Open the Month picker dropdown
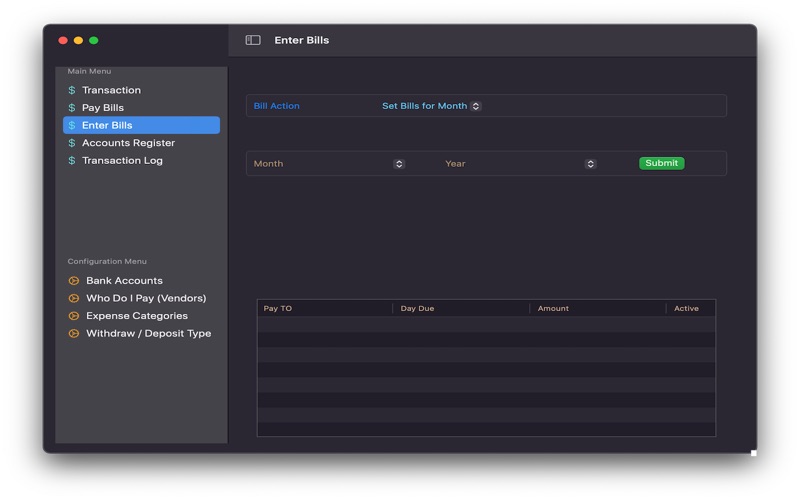Image resolution: width=800 pixels, height=500 pixels. [399, 164]
